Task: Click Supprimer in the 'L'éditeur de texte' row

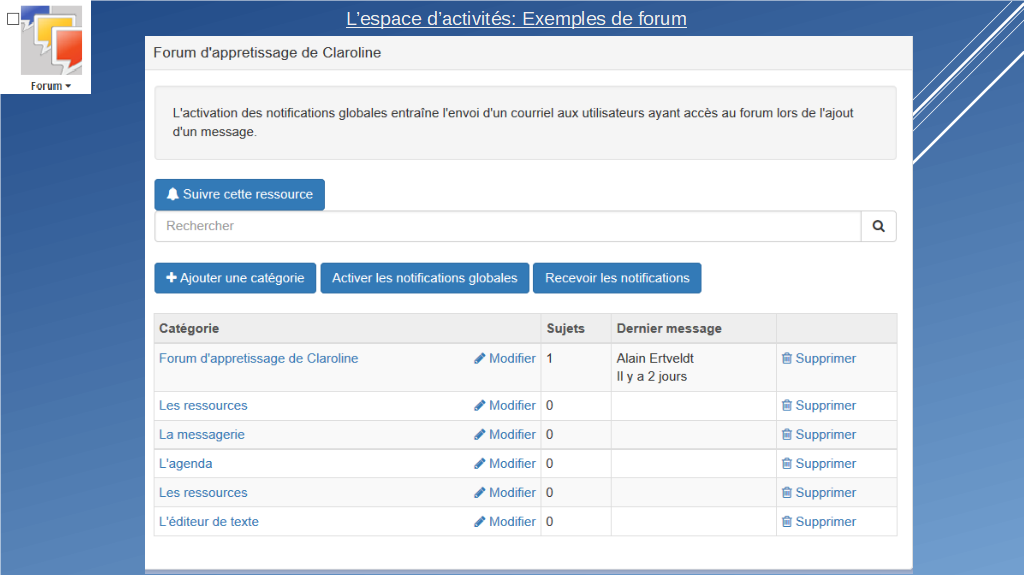Action: point(819,521)
